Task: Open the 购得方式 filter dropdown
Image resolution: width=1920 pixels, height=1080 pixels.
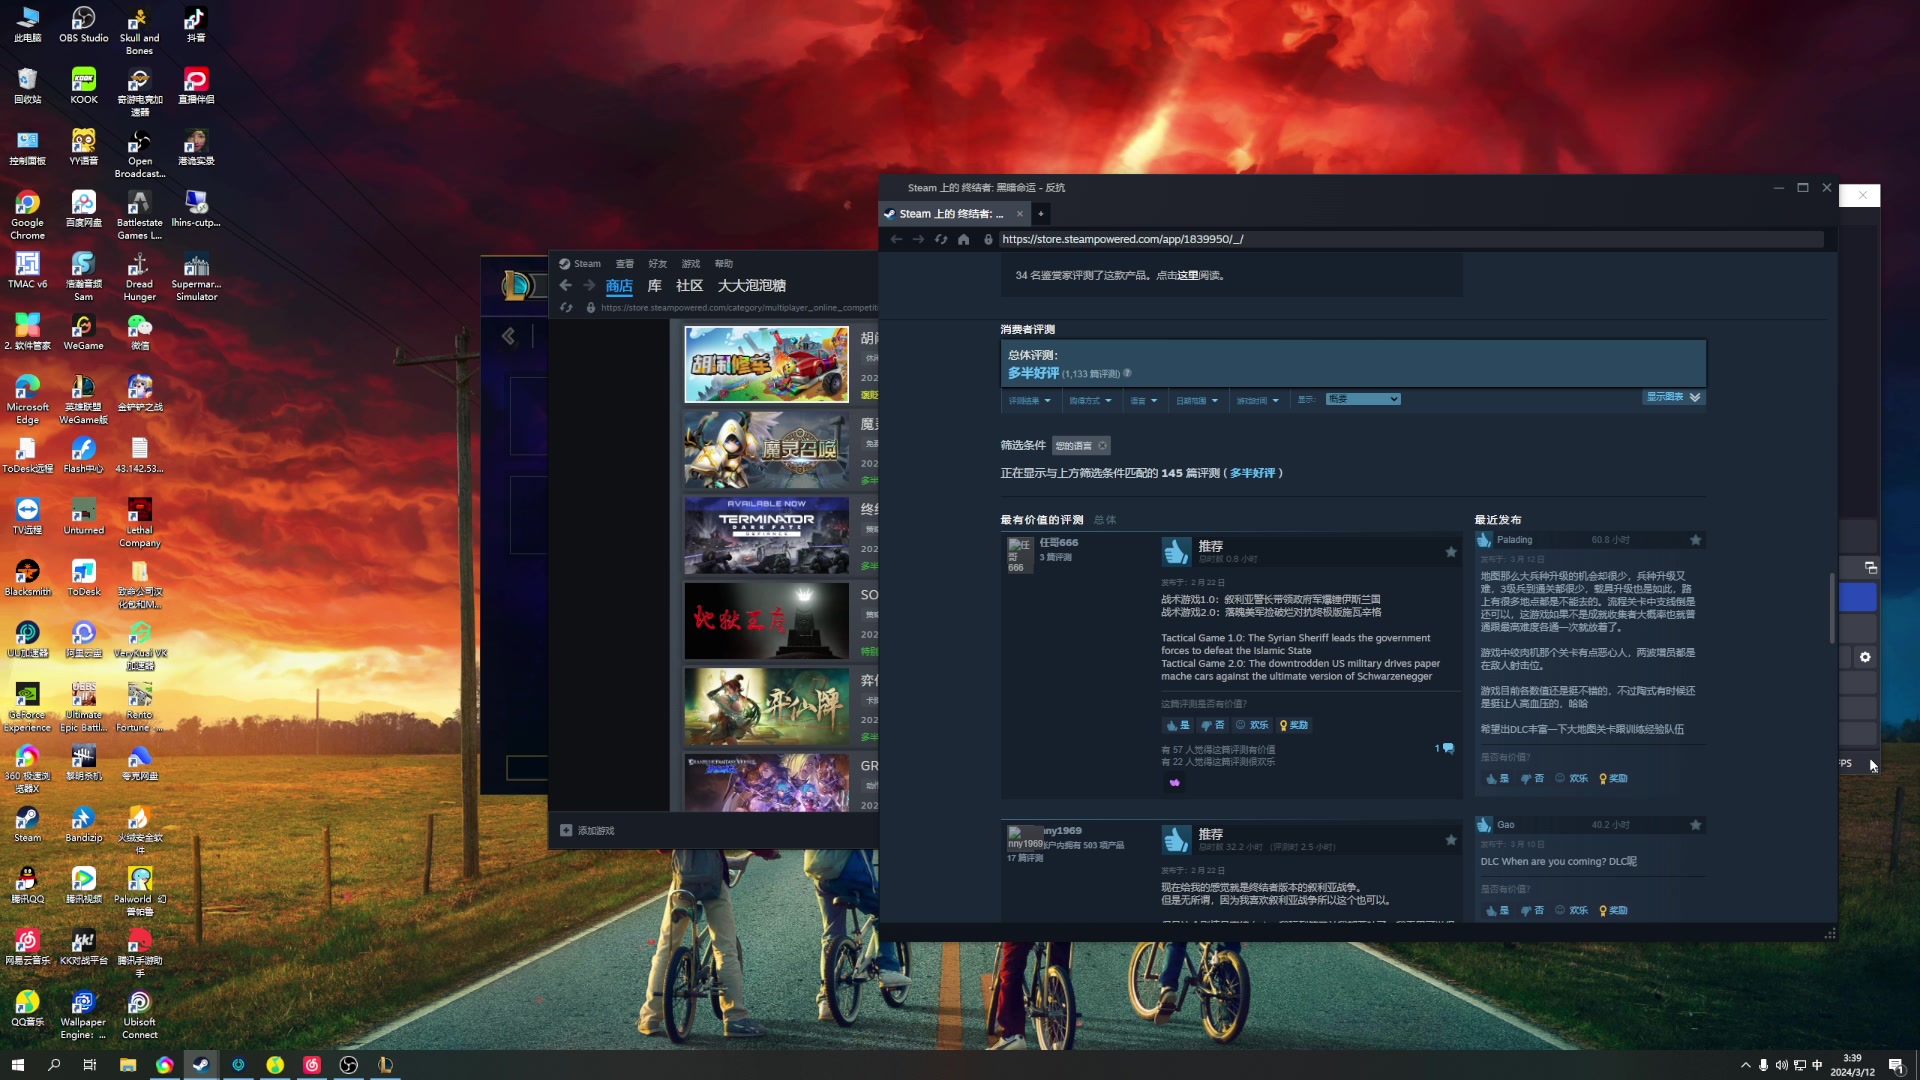Action: point(1090,400)
